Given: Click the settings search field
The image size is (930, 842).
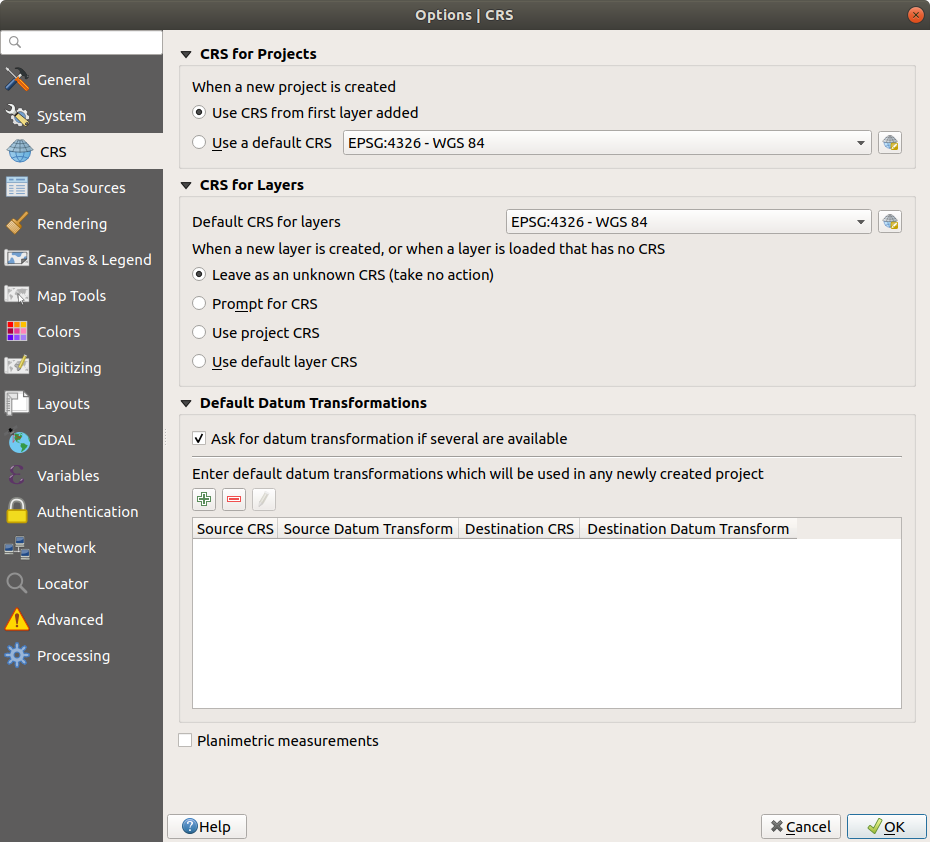Looking at the screenshot, I should coord(82,42).
